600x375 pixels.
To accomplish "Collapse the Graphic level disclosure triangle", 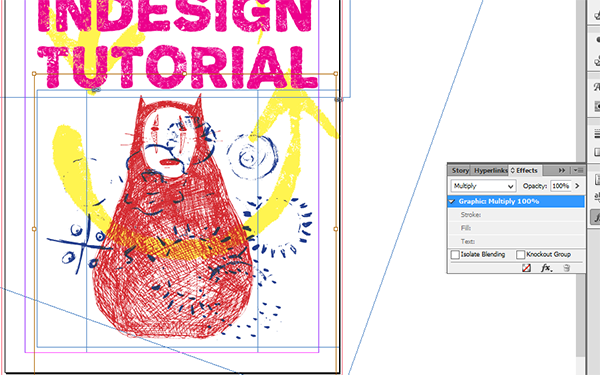I will point(452,201).
